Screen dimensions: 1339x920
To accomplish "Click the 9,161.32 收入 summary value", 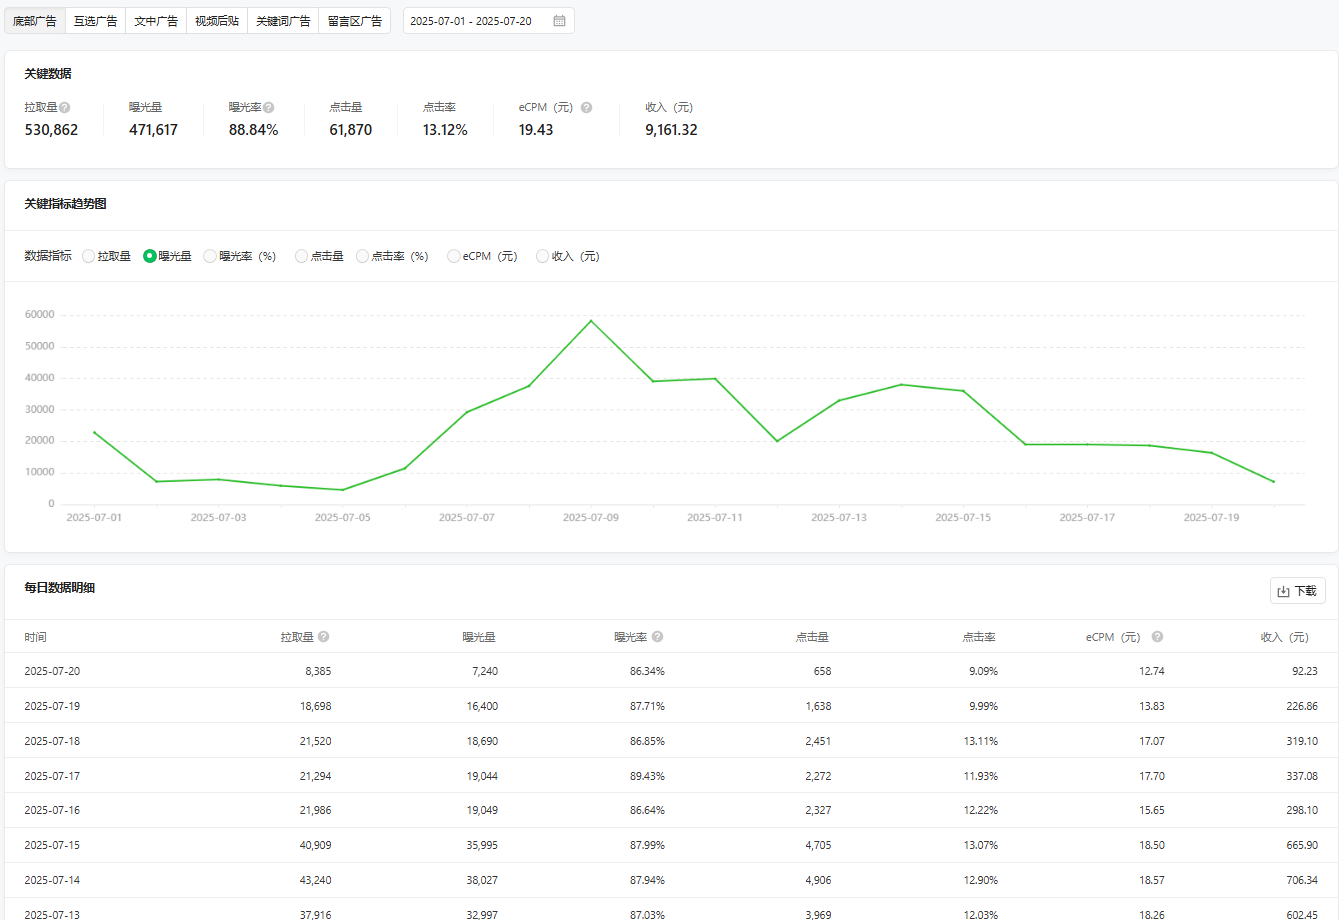I will coord(671,130).
